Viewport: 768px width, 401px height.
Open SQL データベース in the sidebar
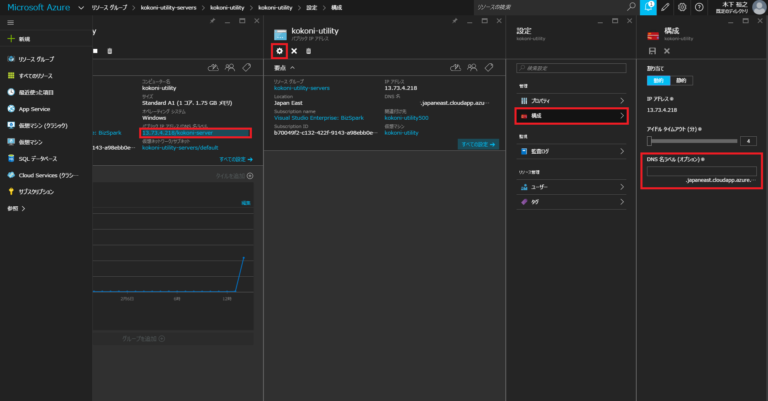[x=32, y=159]
